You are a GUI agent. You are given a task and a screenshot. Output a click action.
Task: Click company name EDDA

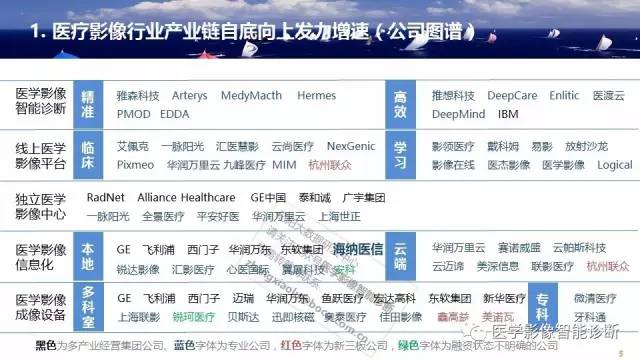tap(175, 114)
